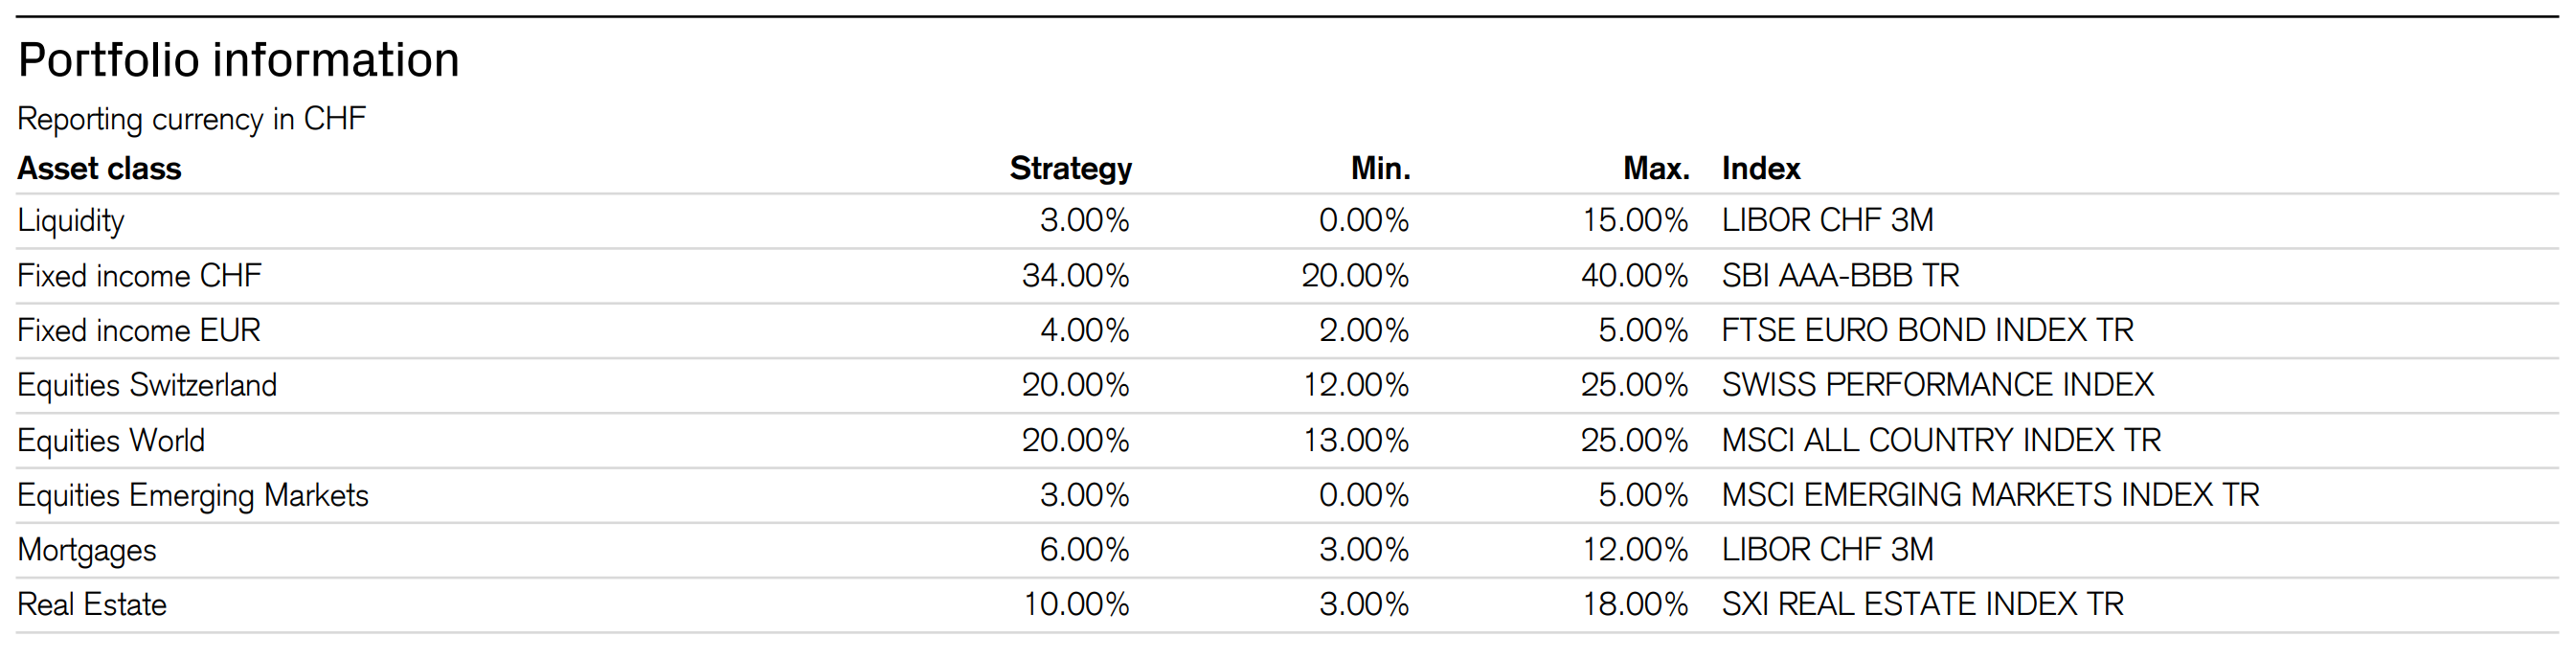Select the Real Estate row label
This screenshot has width=2576, height=659.
[92, 605]
